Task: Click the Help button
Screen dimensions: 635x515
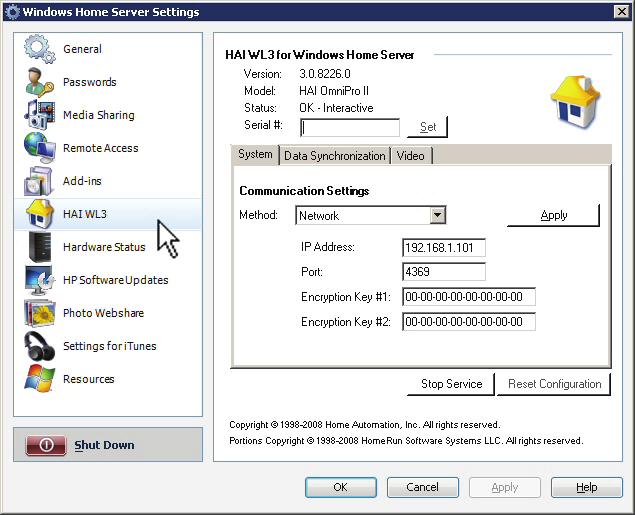Action: 586,487
